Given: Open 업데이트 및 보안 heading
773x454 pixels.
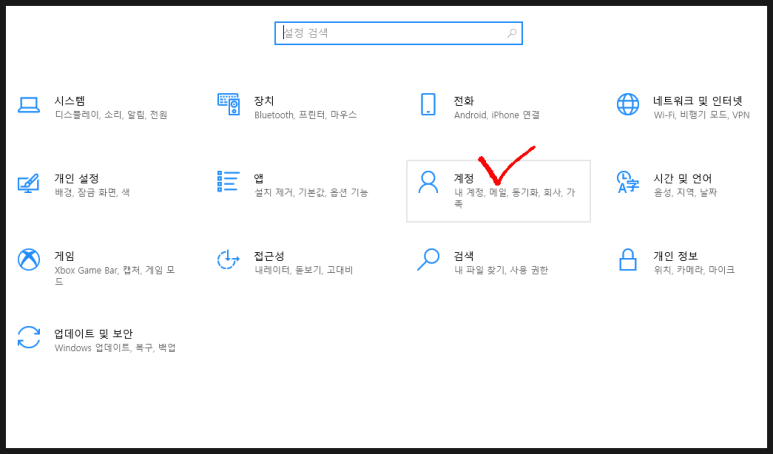Looking at the screenshot, I should coord(94,334).
